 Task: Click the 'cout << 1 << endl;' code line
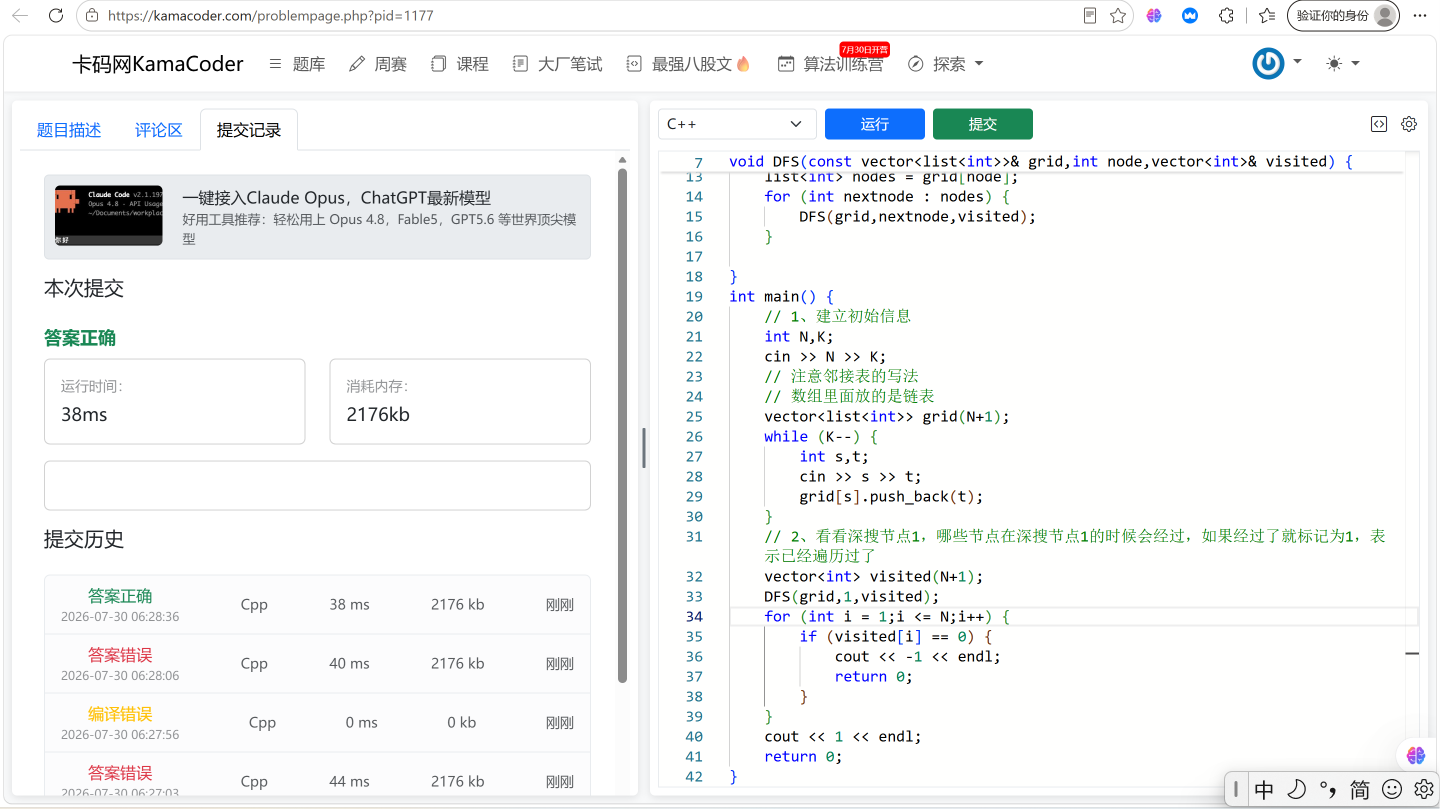click(x=843, y=736)
